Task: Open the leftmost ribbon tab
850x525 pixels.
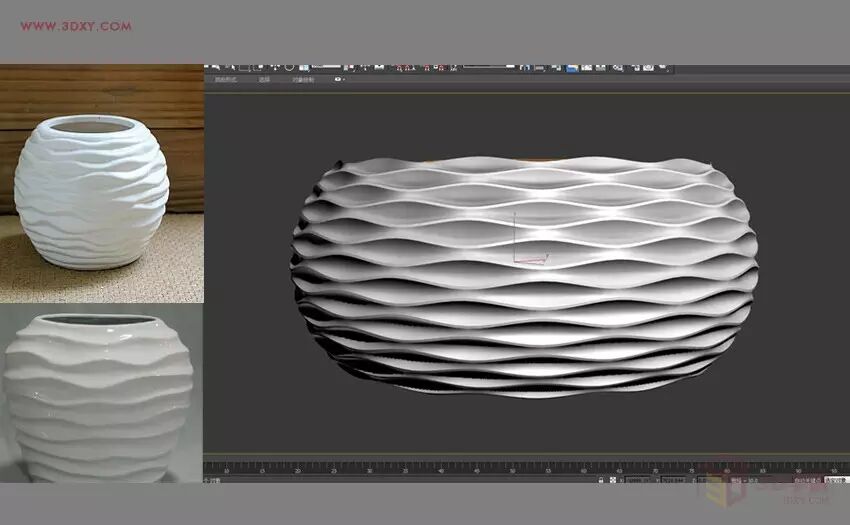Action: (x=226, y=79)
